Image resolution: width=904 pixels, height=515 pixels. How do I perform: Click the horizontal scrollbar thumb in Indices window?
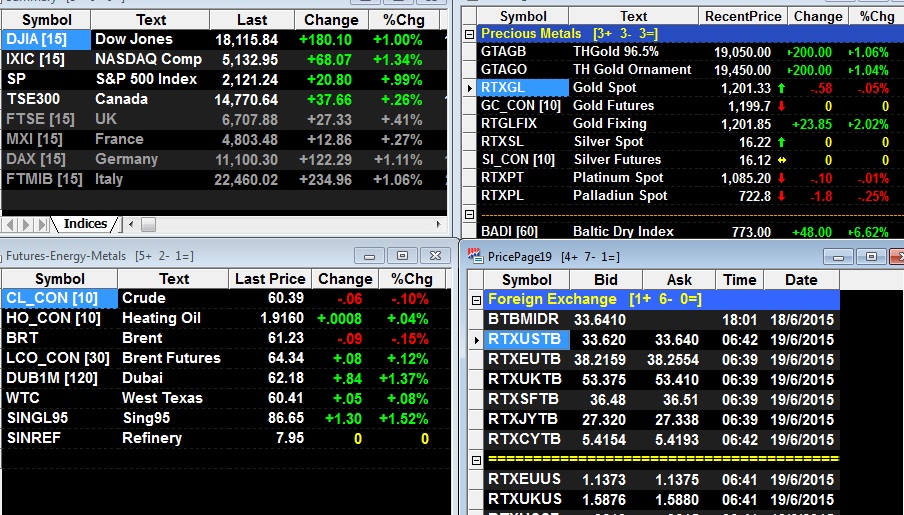point(148,224)
